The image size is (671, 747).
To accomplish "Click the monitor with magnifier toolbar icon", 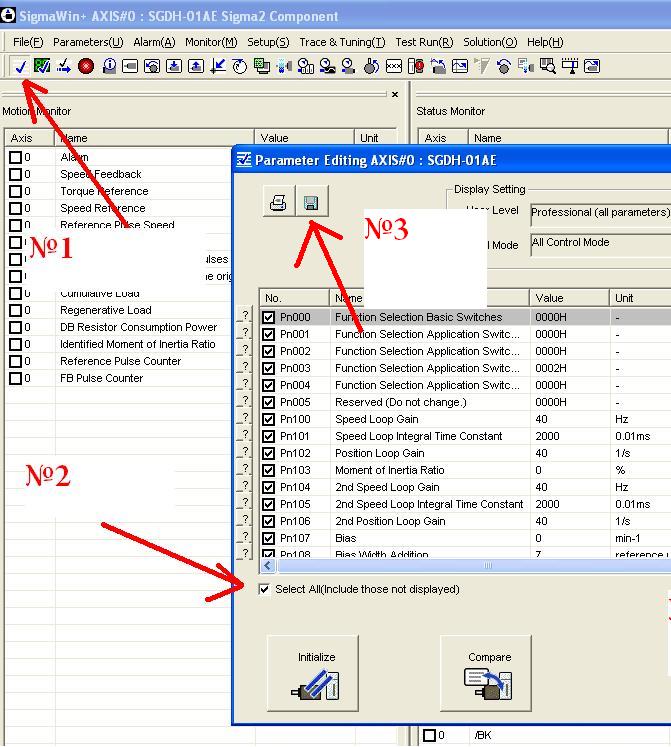I will coord(548,66).
